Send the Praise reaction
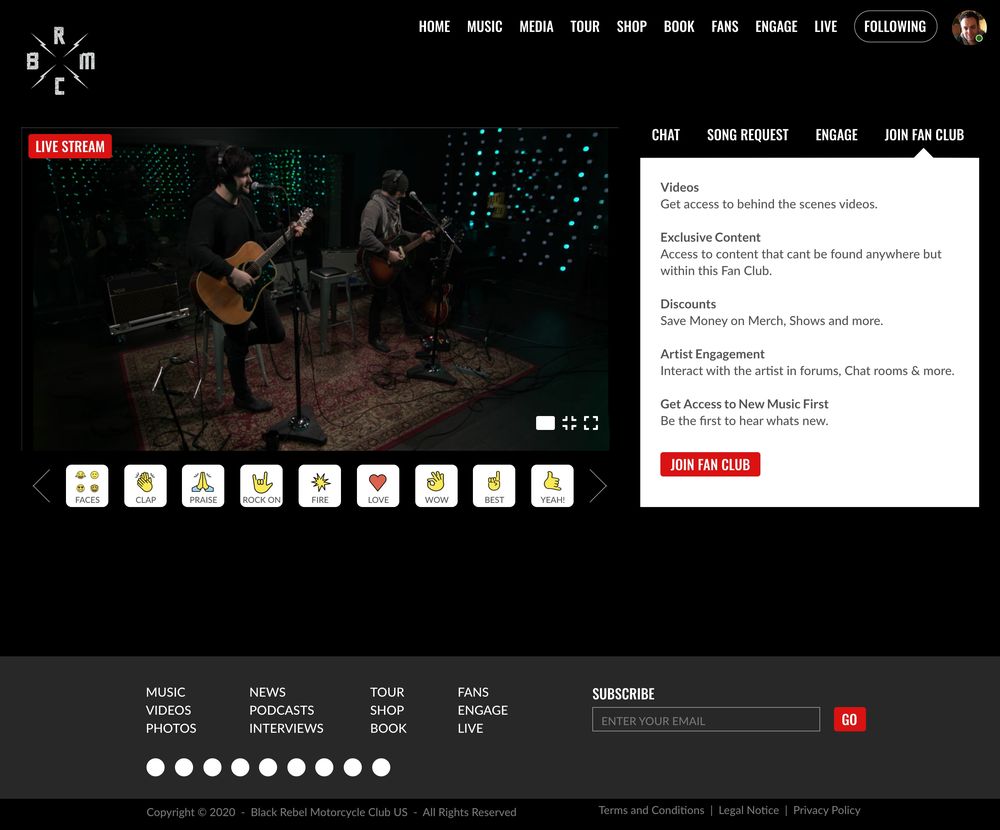The height and width of the screenshot is (830, 1000). pyautogui.click(x=203, y=485)
